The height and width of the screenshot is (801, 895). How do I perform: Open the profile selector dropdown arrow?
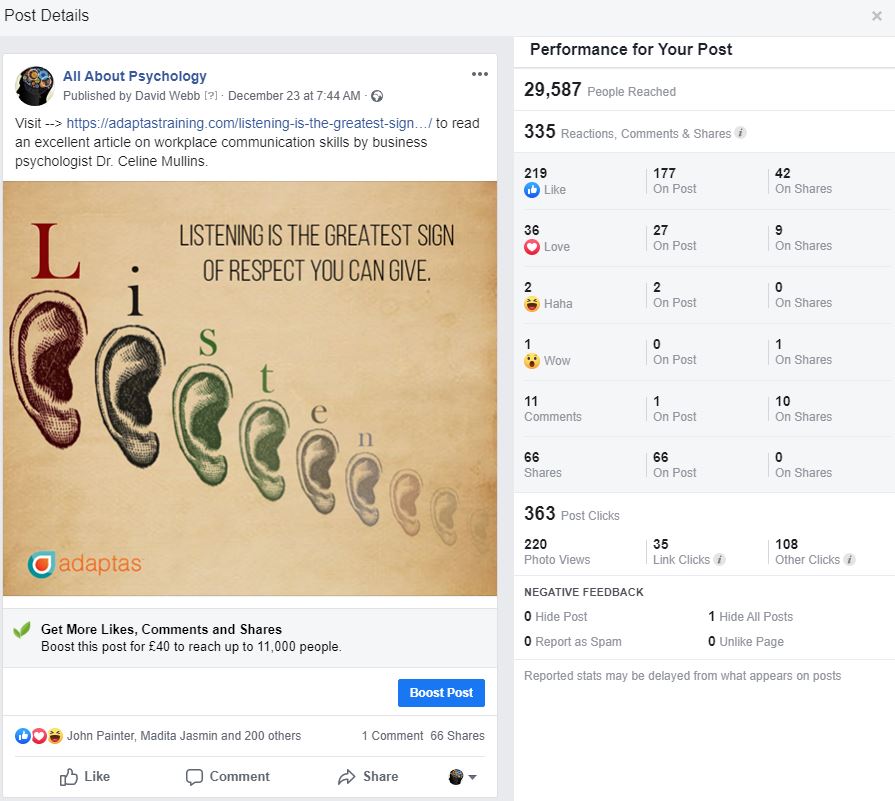[x=472, y=777]
